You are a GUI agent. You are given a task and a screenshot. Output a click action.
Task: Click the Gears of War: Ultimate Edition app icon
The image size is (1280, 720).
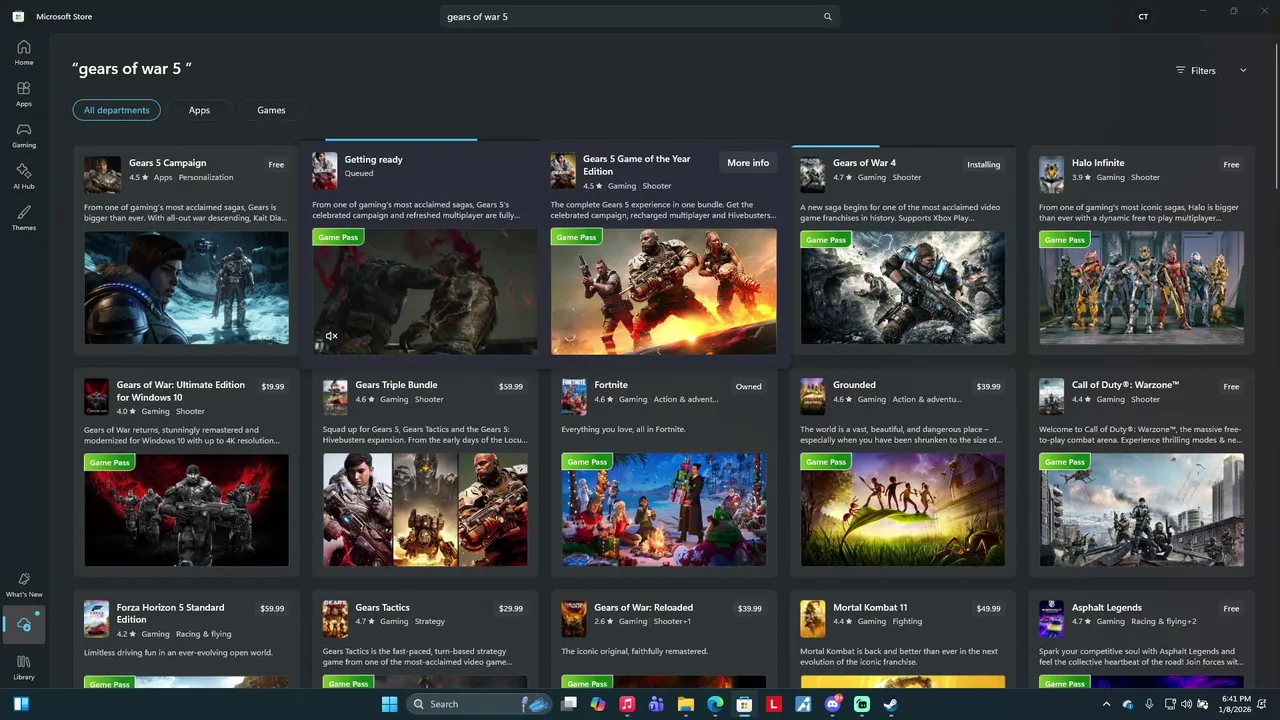(x=96, y=396)
